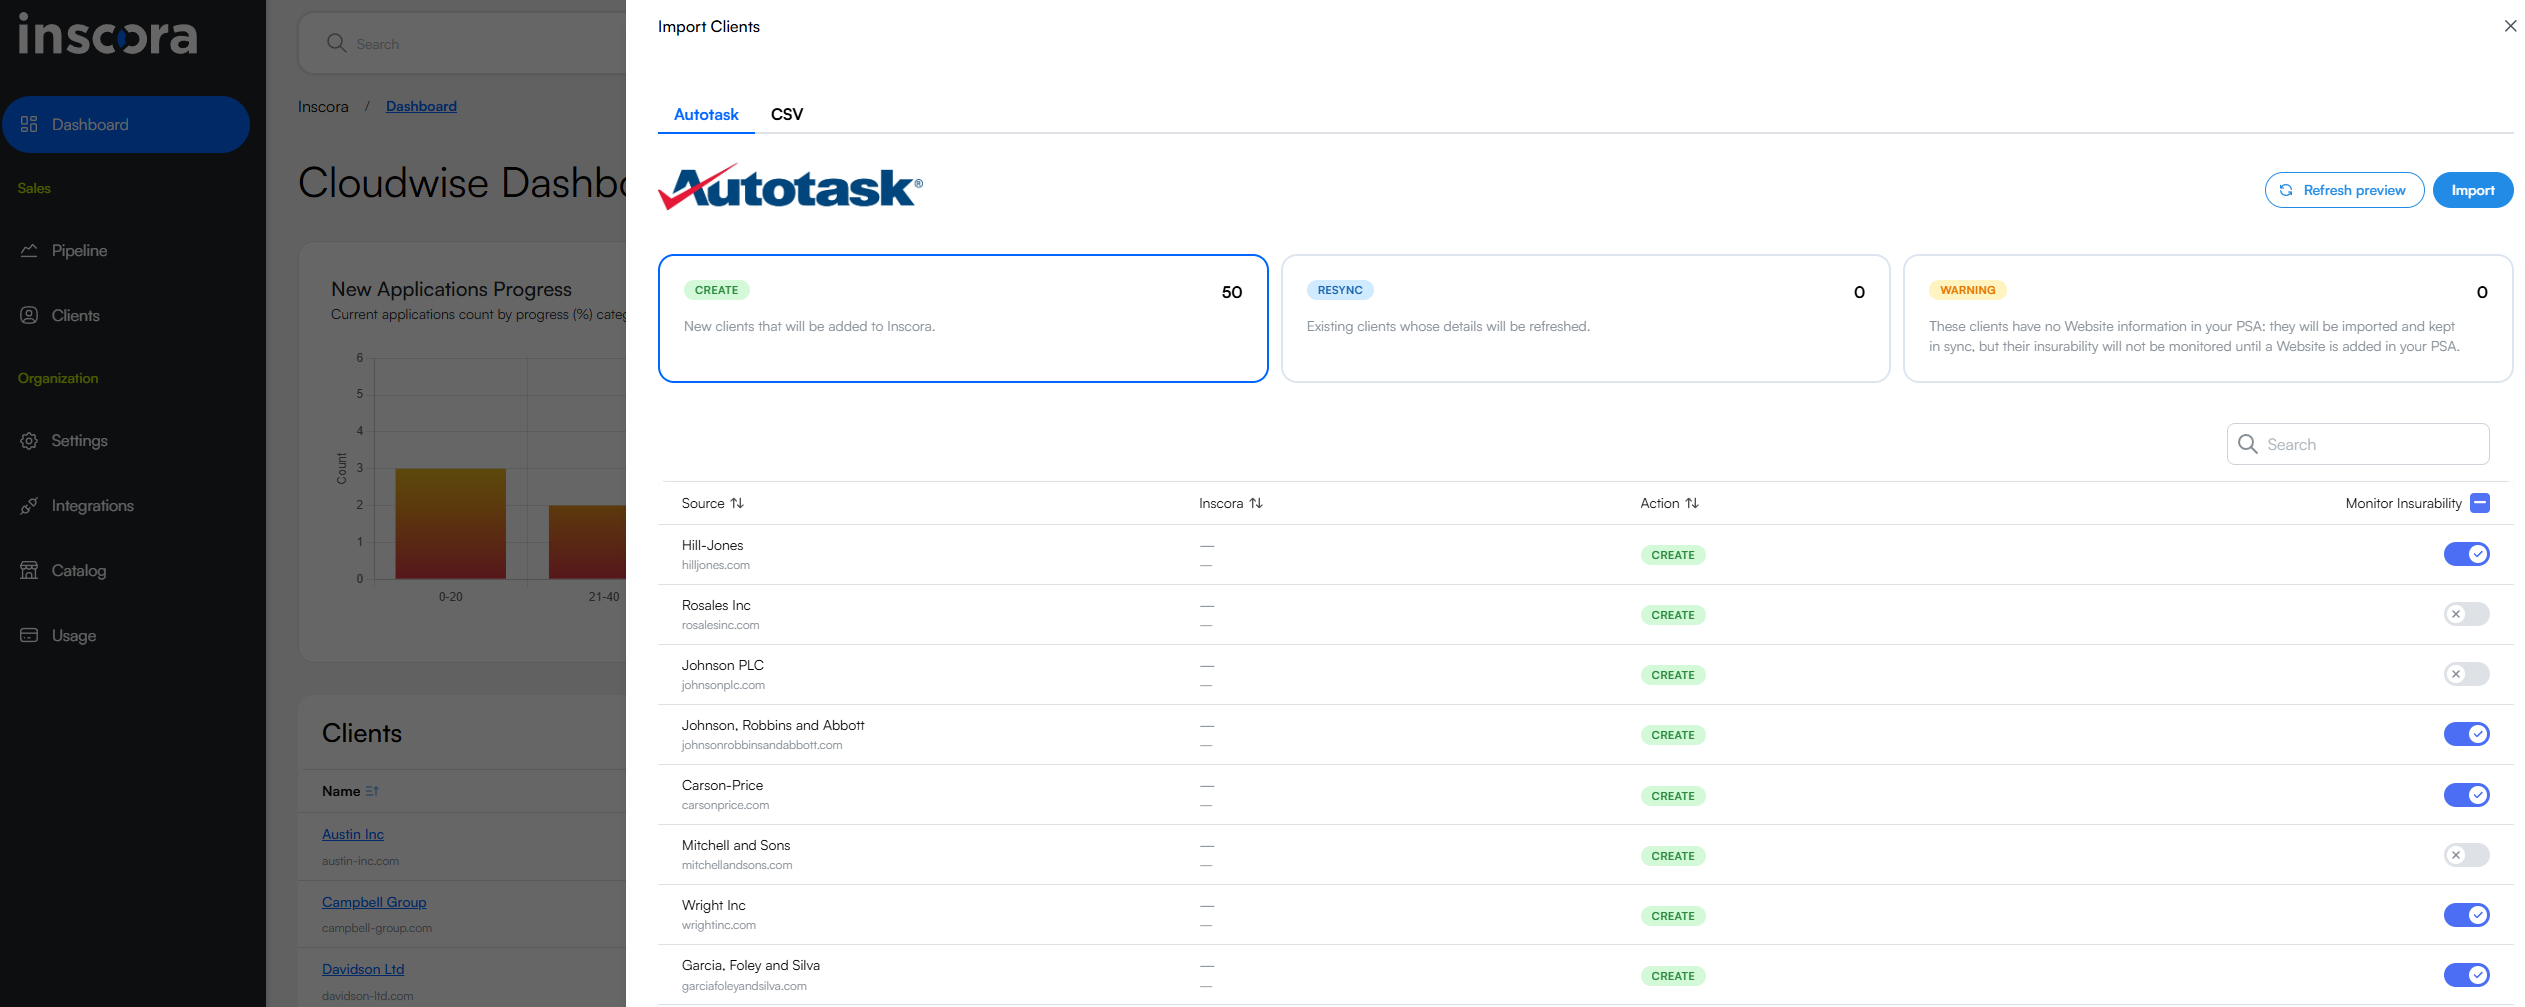Select the WARNING summary card
2525x1007 pixels.
pos(2207,318)
